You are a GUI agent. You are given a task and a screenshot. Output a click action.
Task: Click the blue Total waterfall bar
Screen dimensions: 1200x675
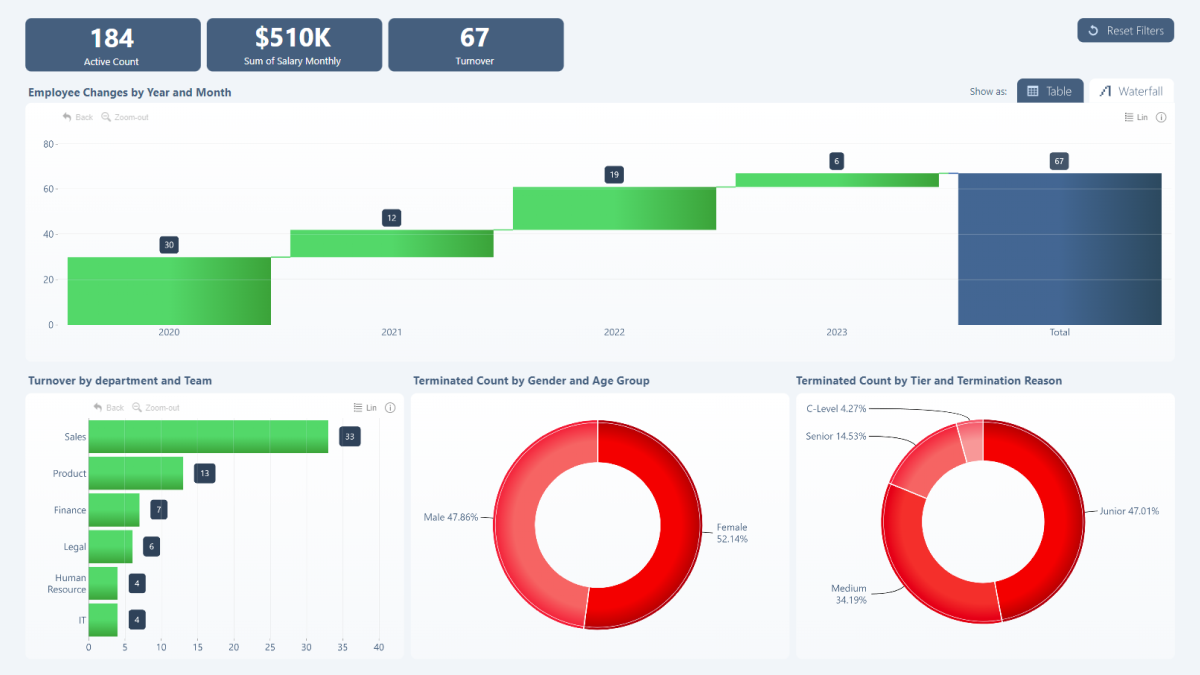[x=1059, y=249]
